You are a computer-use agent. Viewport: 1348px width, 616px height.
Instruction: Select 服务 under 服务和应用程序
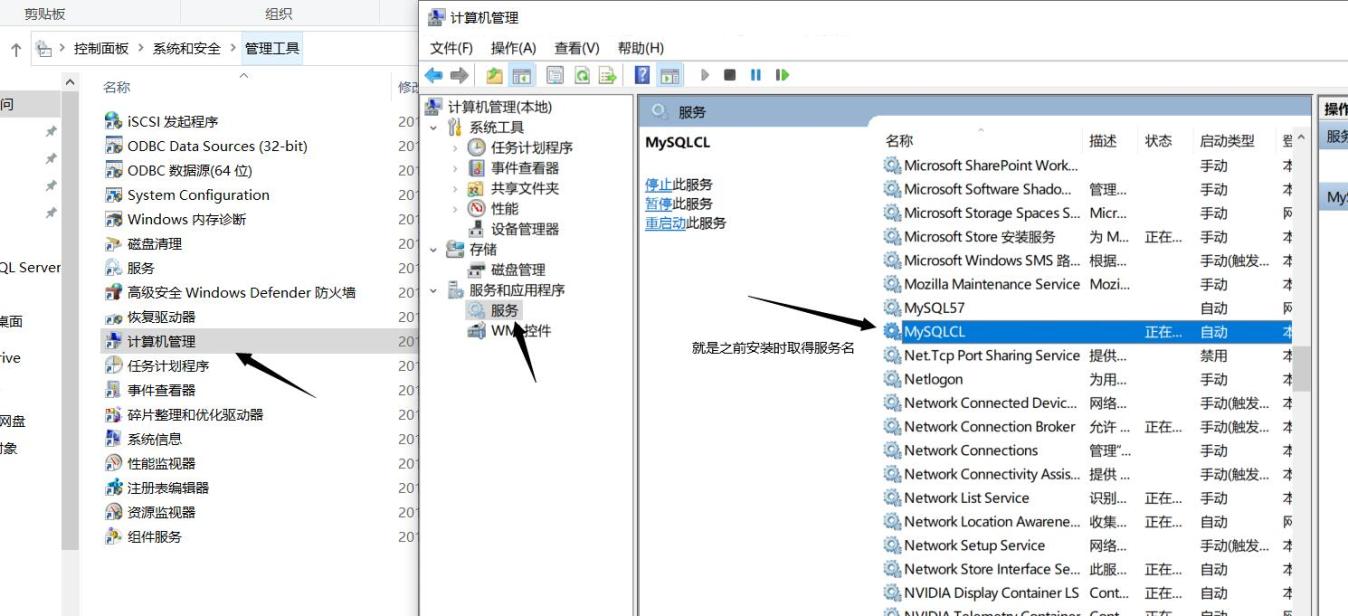pyautogui.click(x=504, y=311)
